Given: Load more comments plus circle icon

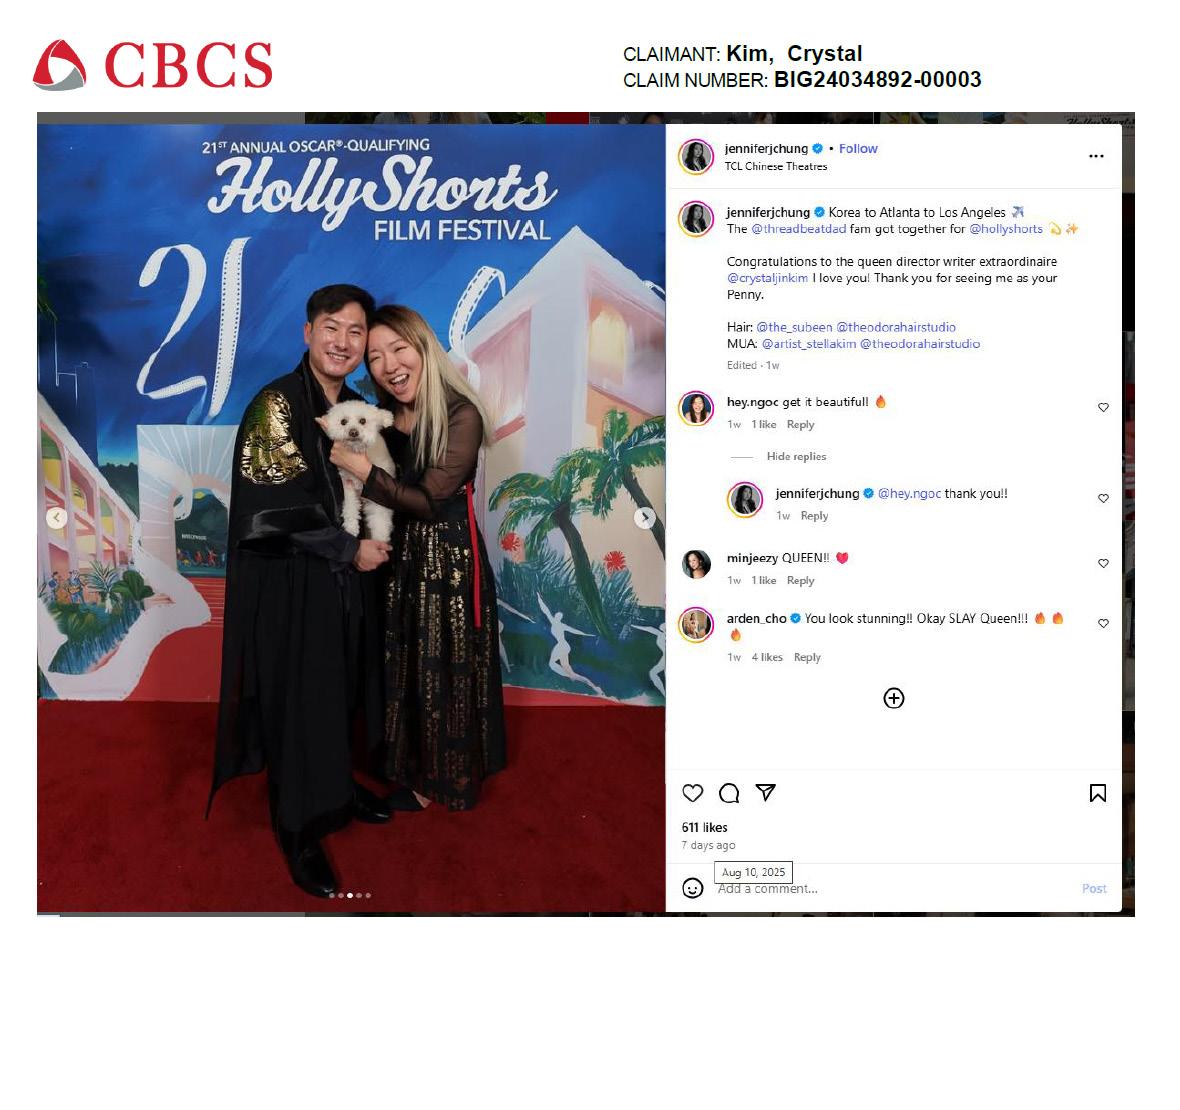Looking at the screenshot, I should [893, 698].
